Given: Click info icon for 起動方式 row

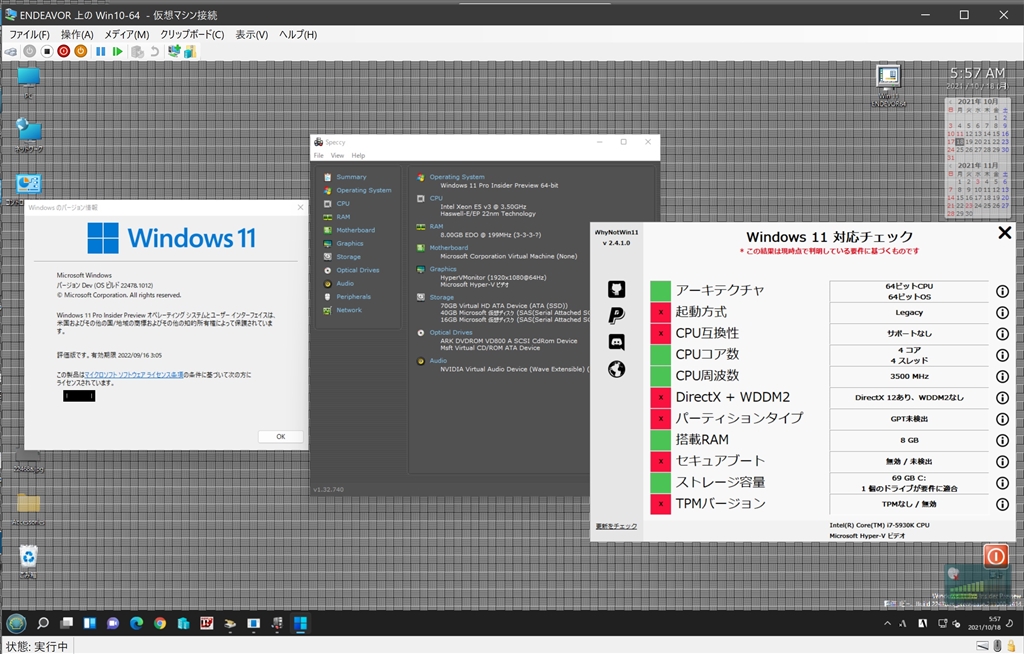Looking at the screenshot, I should pyautogui.click(x=1002, y=313).
